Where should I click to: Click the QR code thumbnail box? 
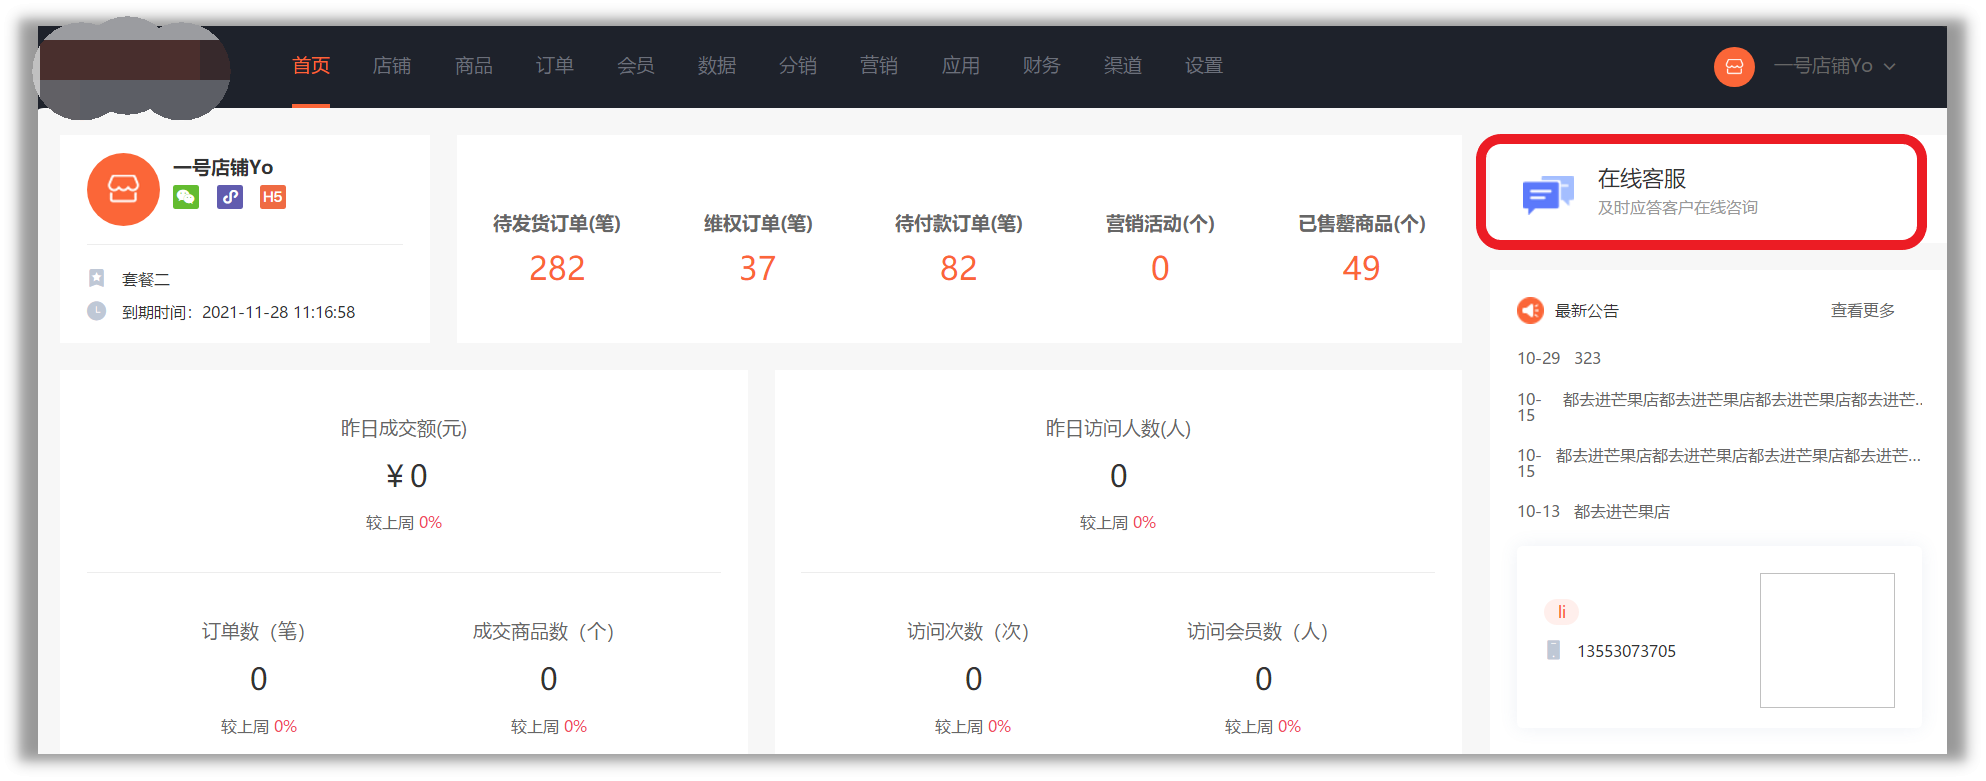1826,640
